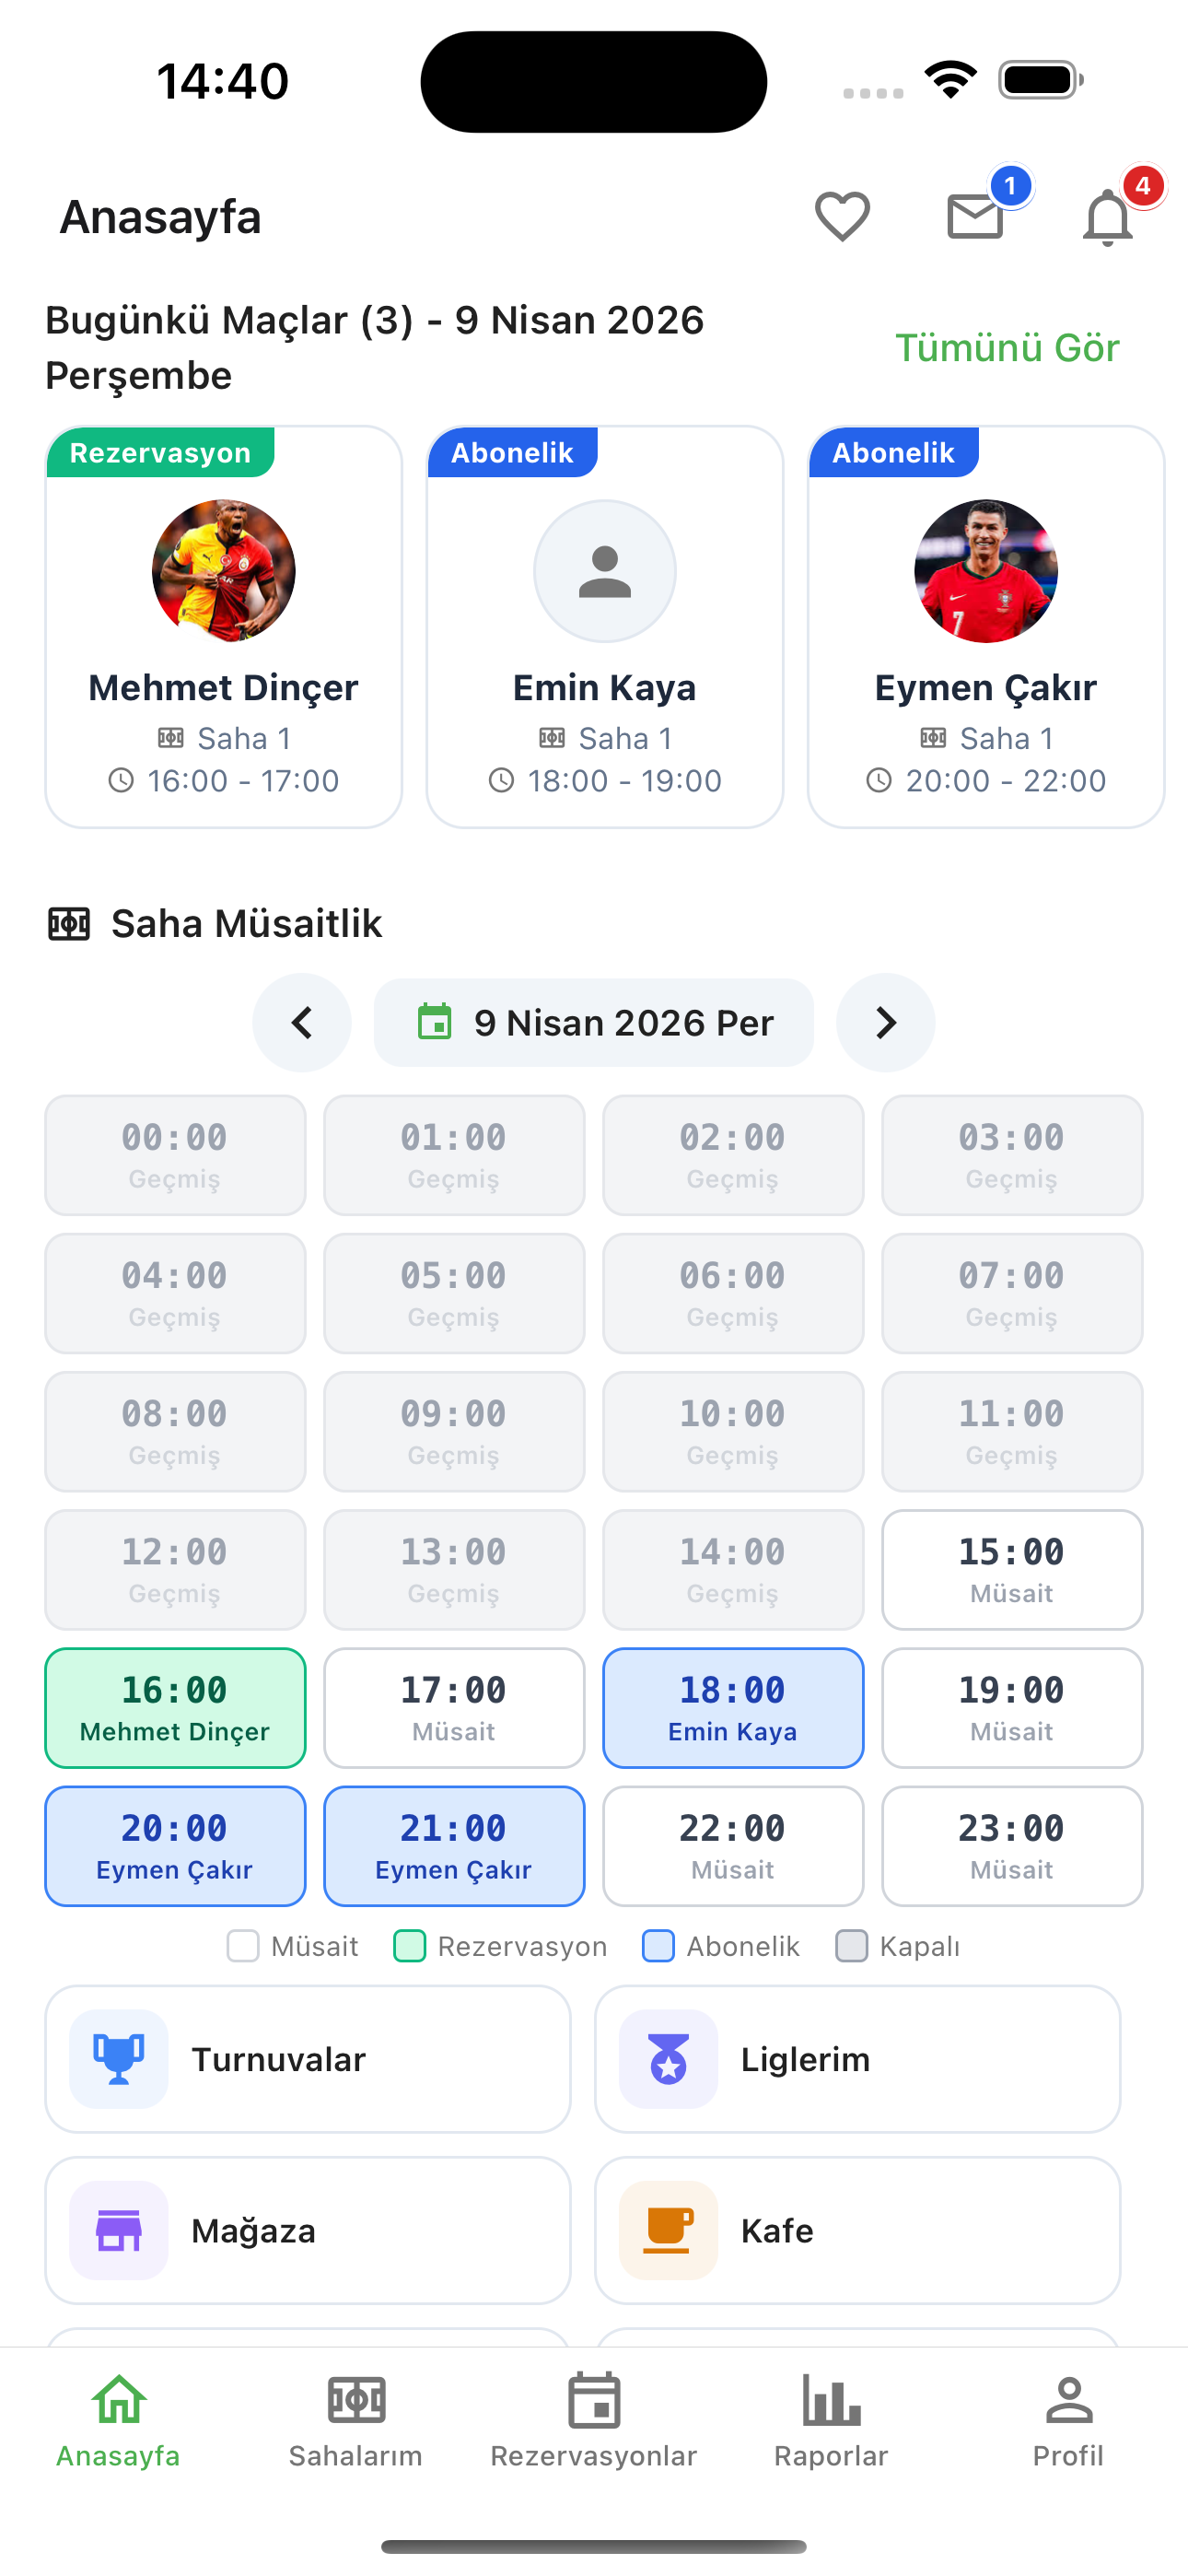Open favorites via the heart icon
The image size is (1188, 2576).
click(842, 216)
